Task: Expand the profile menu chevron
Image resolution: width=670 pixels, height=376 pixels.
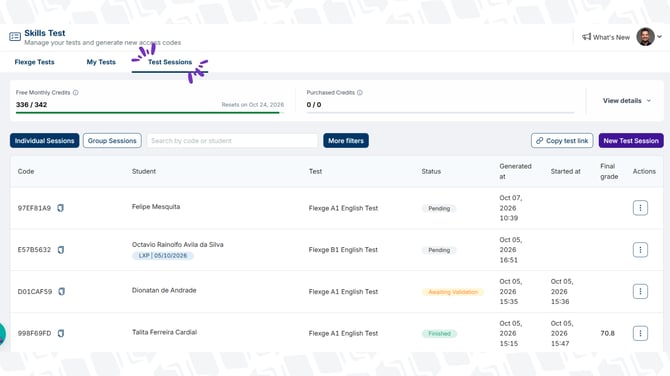Action: [x=659, y=37]
